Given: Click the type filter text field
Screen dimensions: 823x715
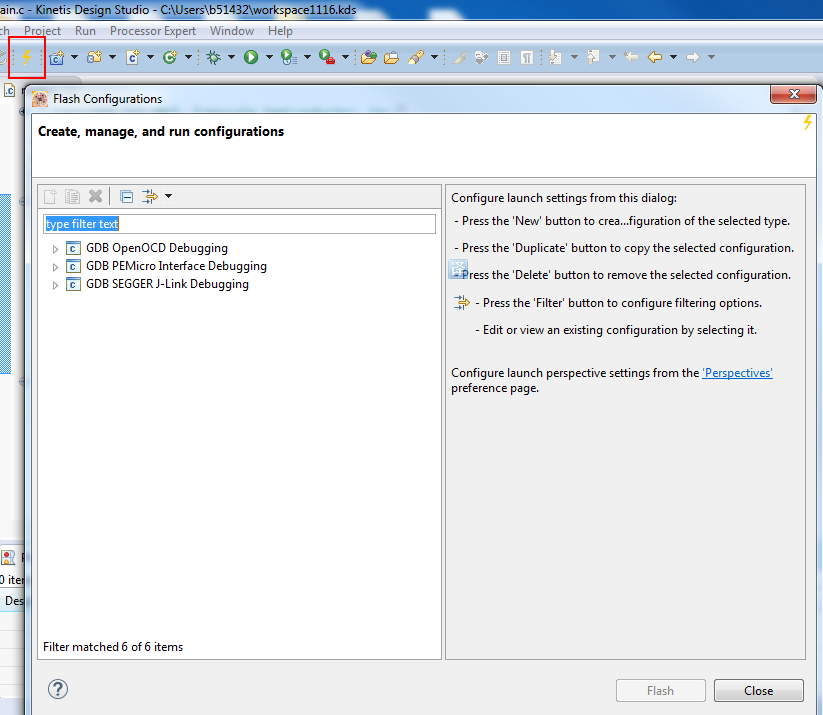Looking at the screenshot, I should 239,224.
